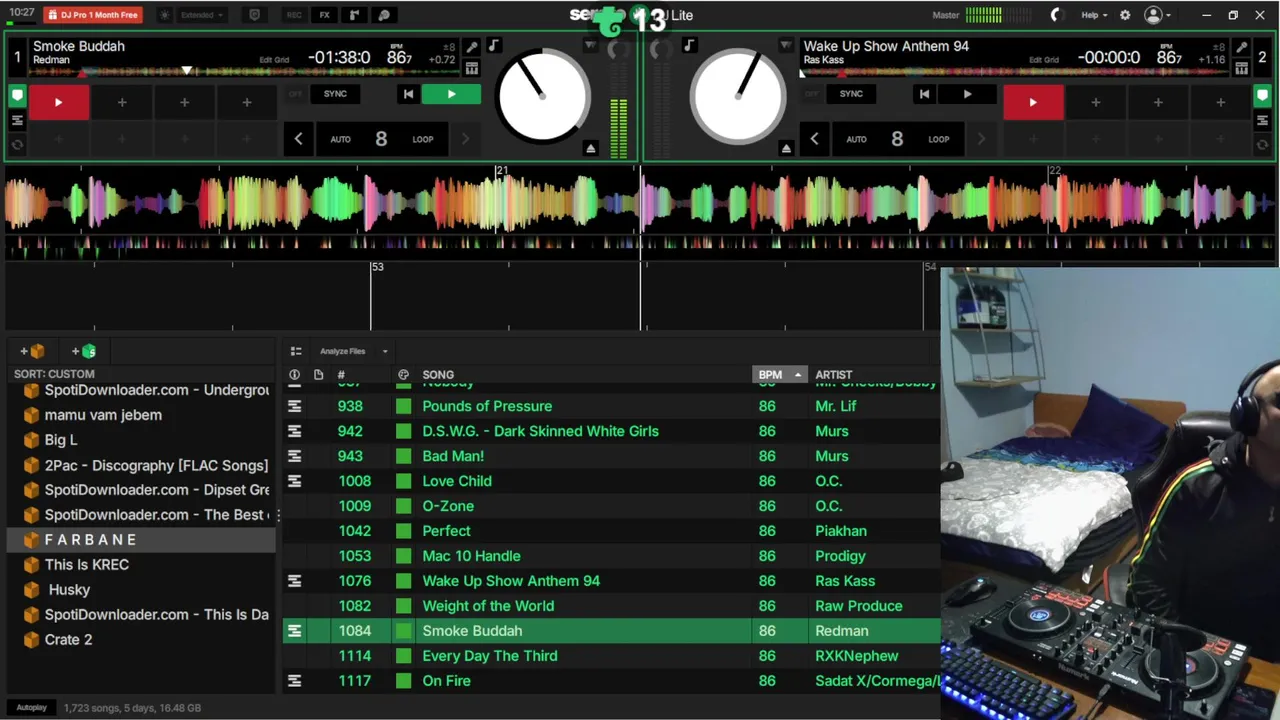
Task: Toggle the FX panel
Action: coord(324,15)
